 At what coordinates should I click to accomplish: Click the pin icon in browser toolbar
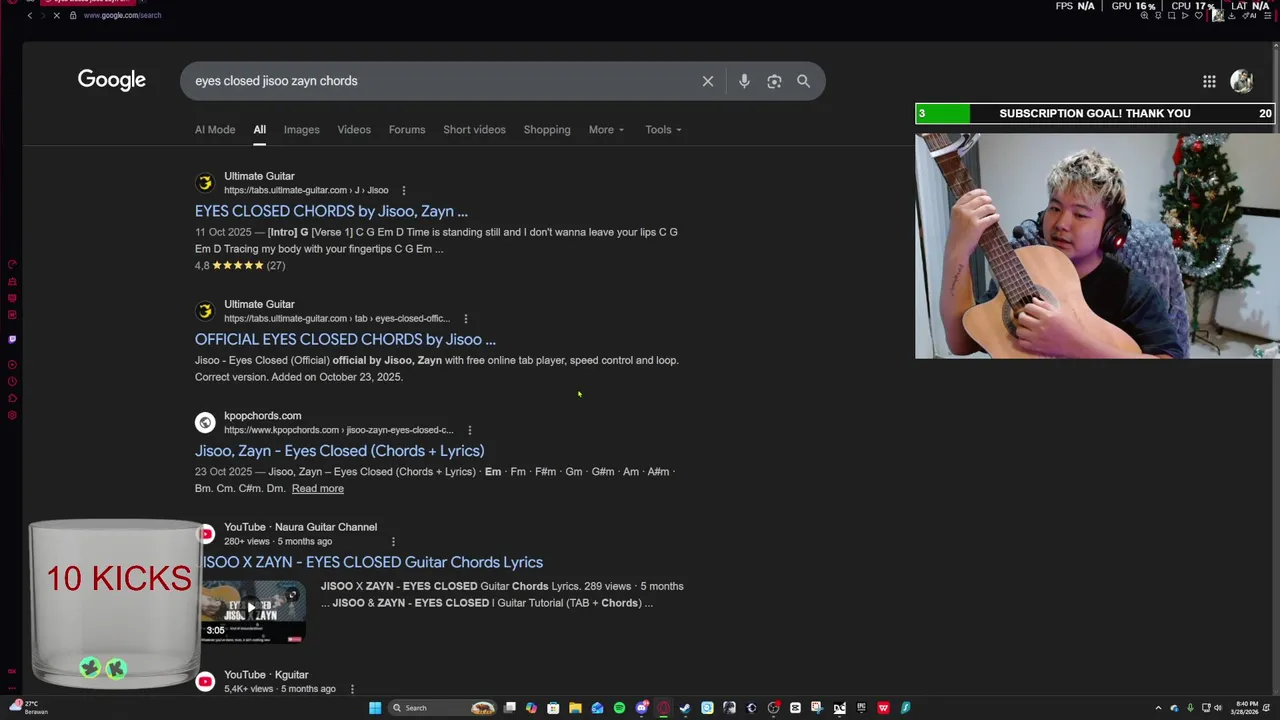(x=1158, y=16)
